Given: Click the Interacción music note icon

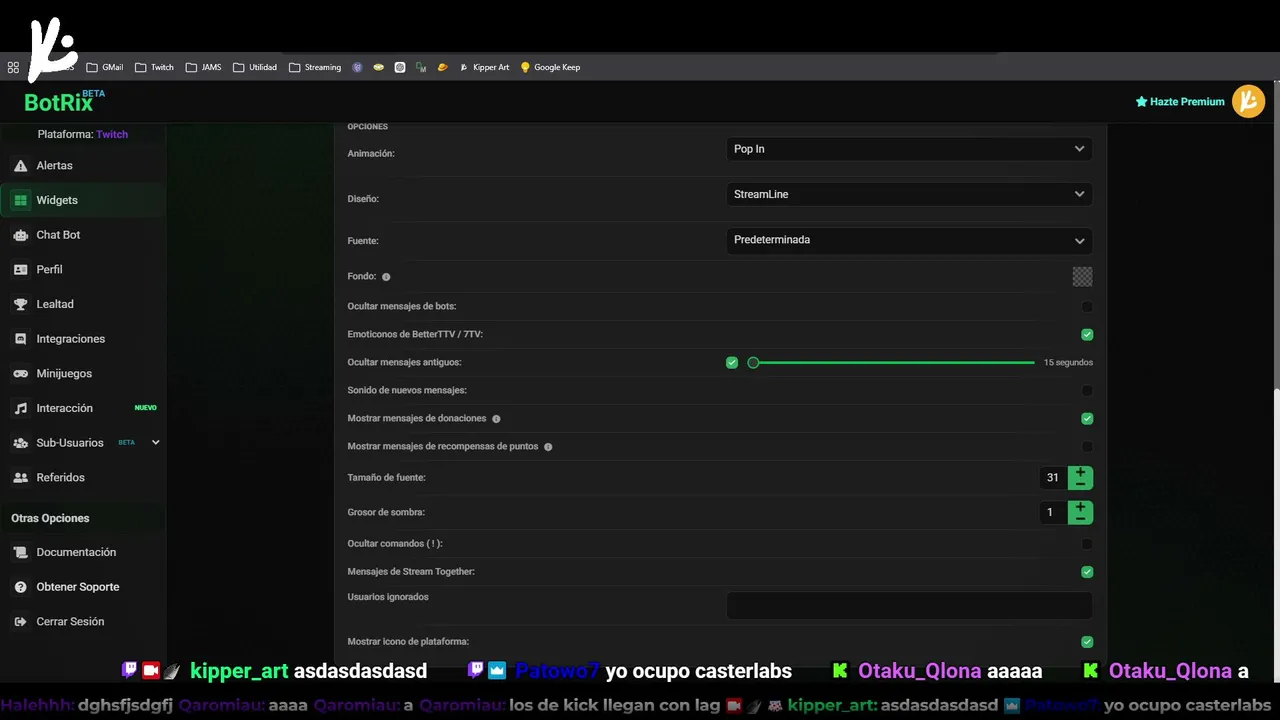Looking at the screenshot, I should point(20,408).
